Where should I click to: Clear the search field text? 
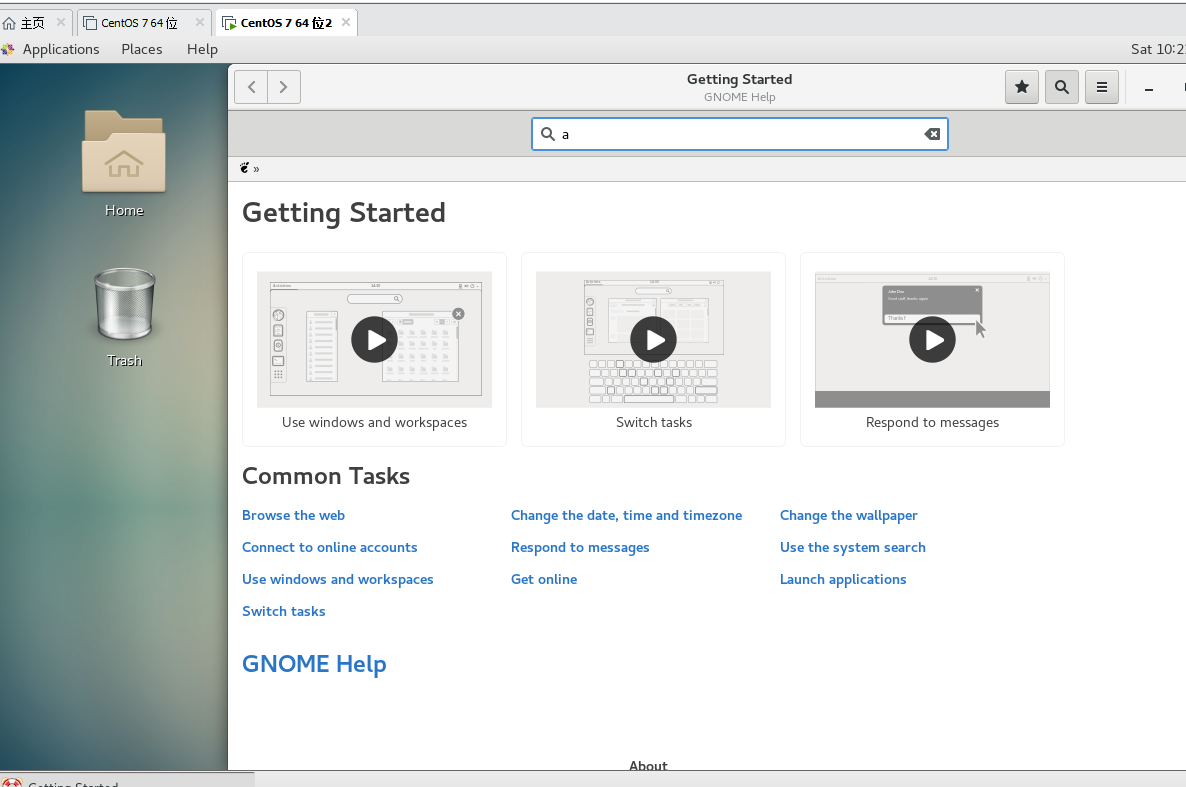(x=932, y=134)
